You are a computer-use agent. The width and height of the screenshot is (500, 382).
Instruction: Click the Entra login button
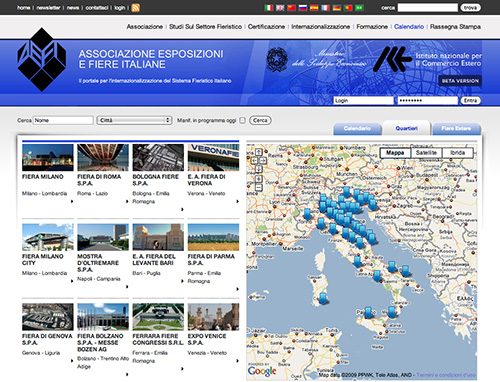tap(470, 101)
